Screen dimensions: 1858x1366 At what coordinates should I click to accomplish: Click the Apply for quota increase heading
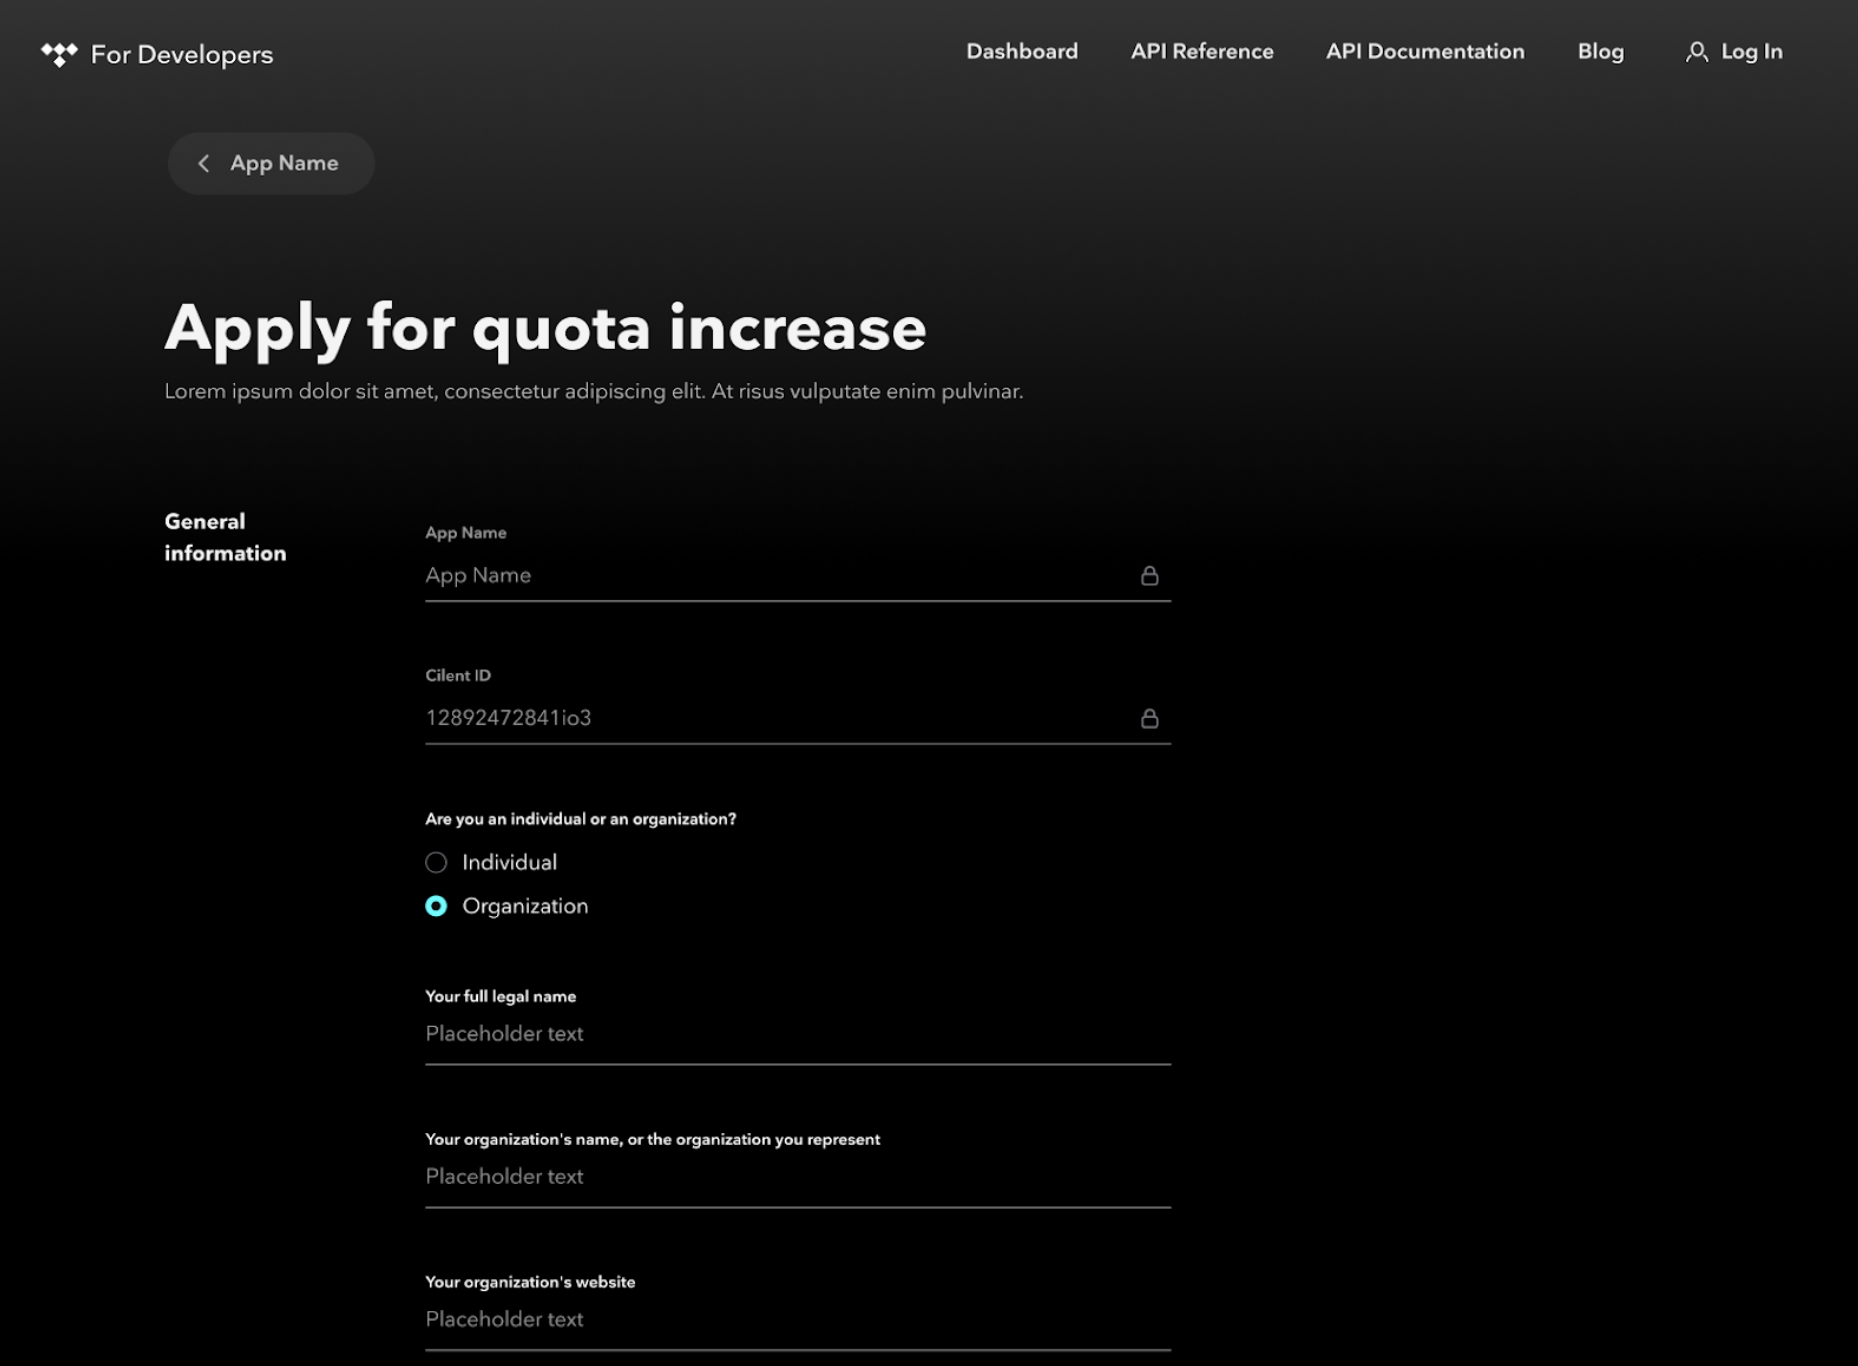pos(546,327)
